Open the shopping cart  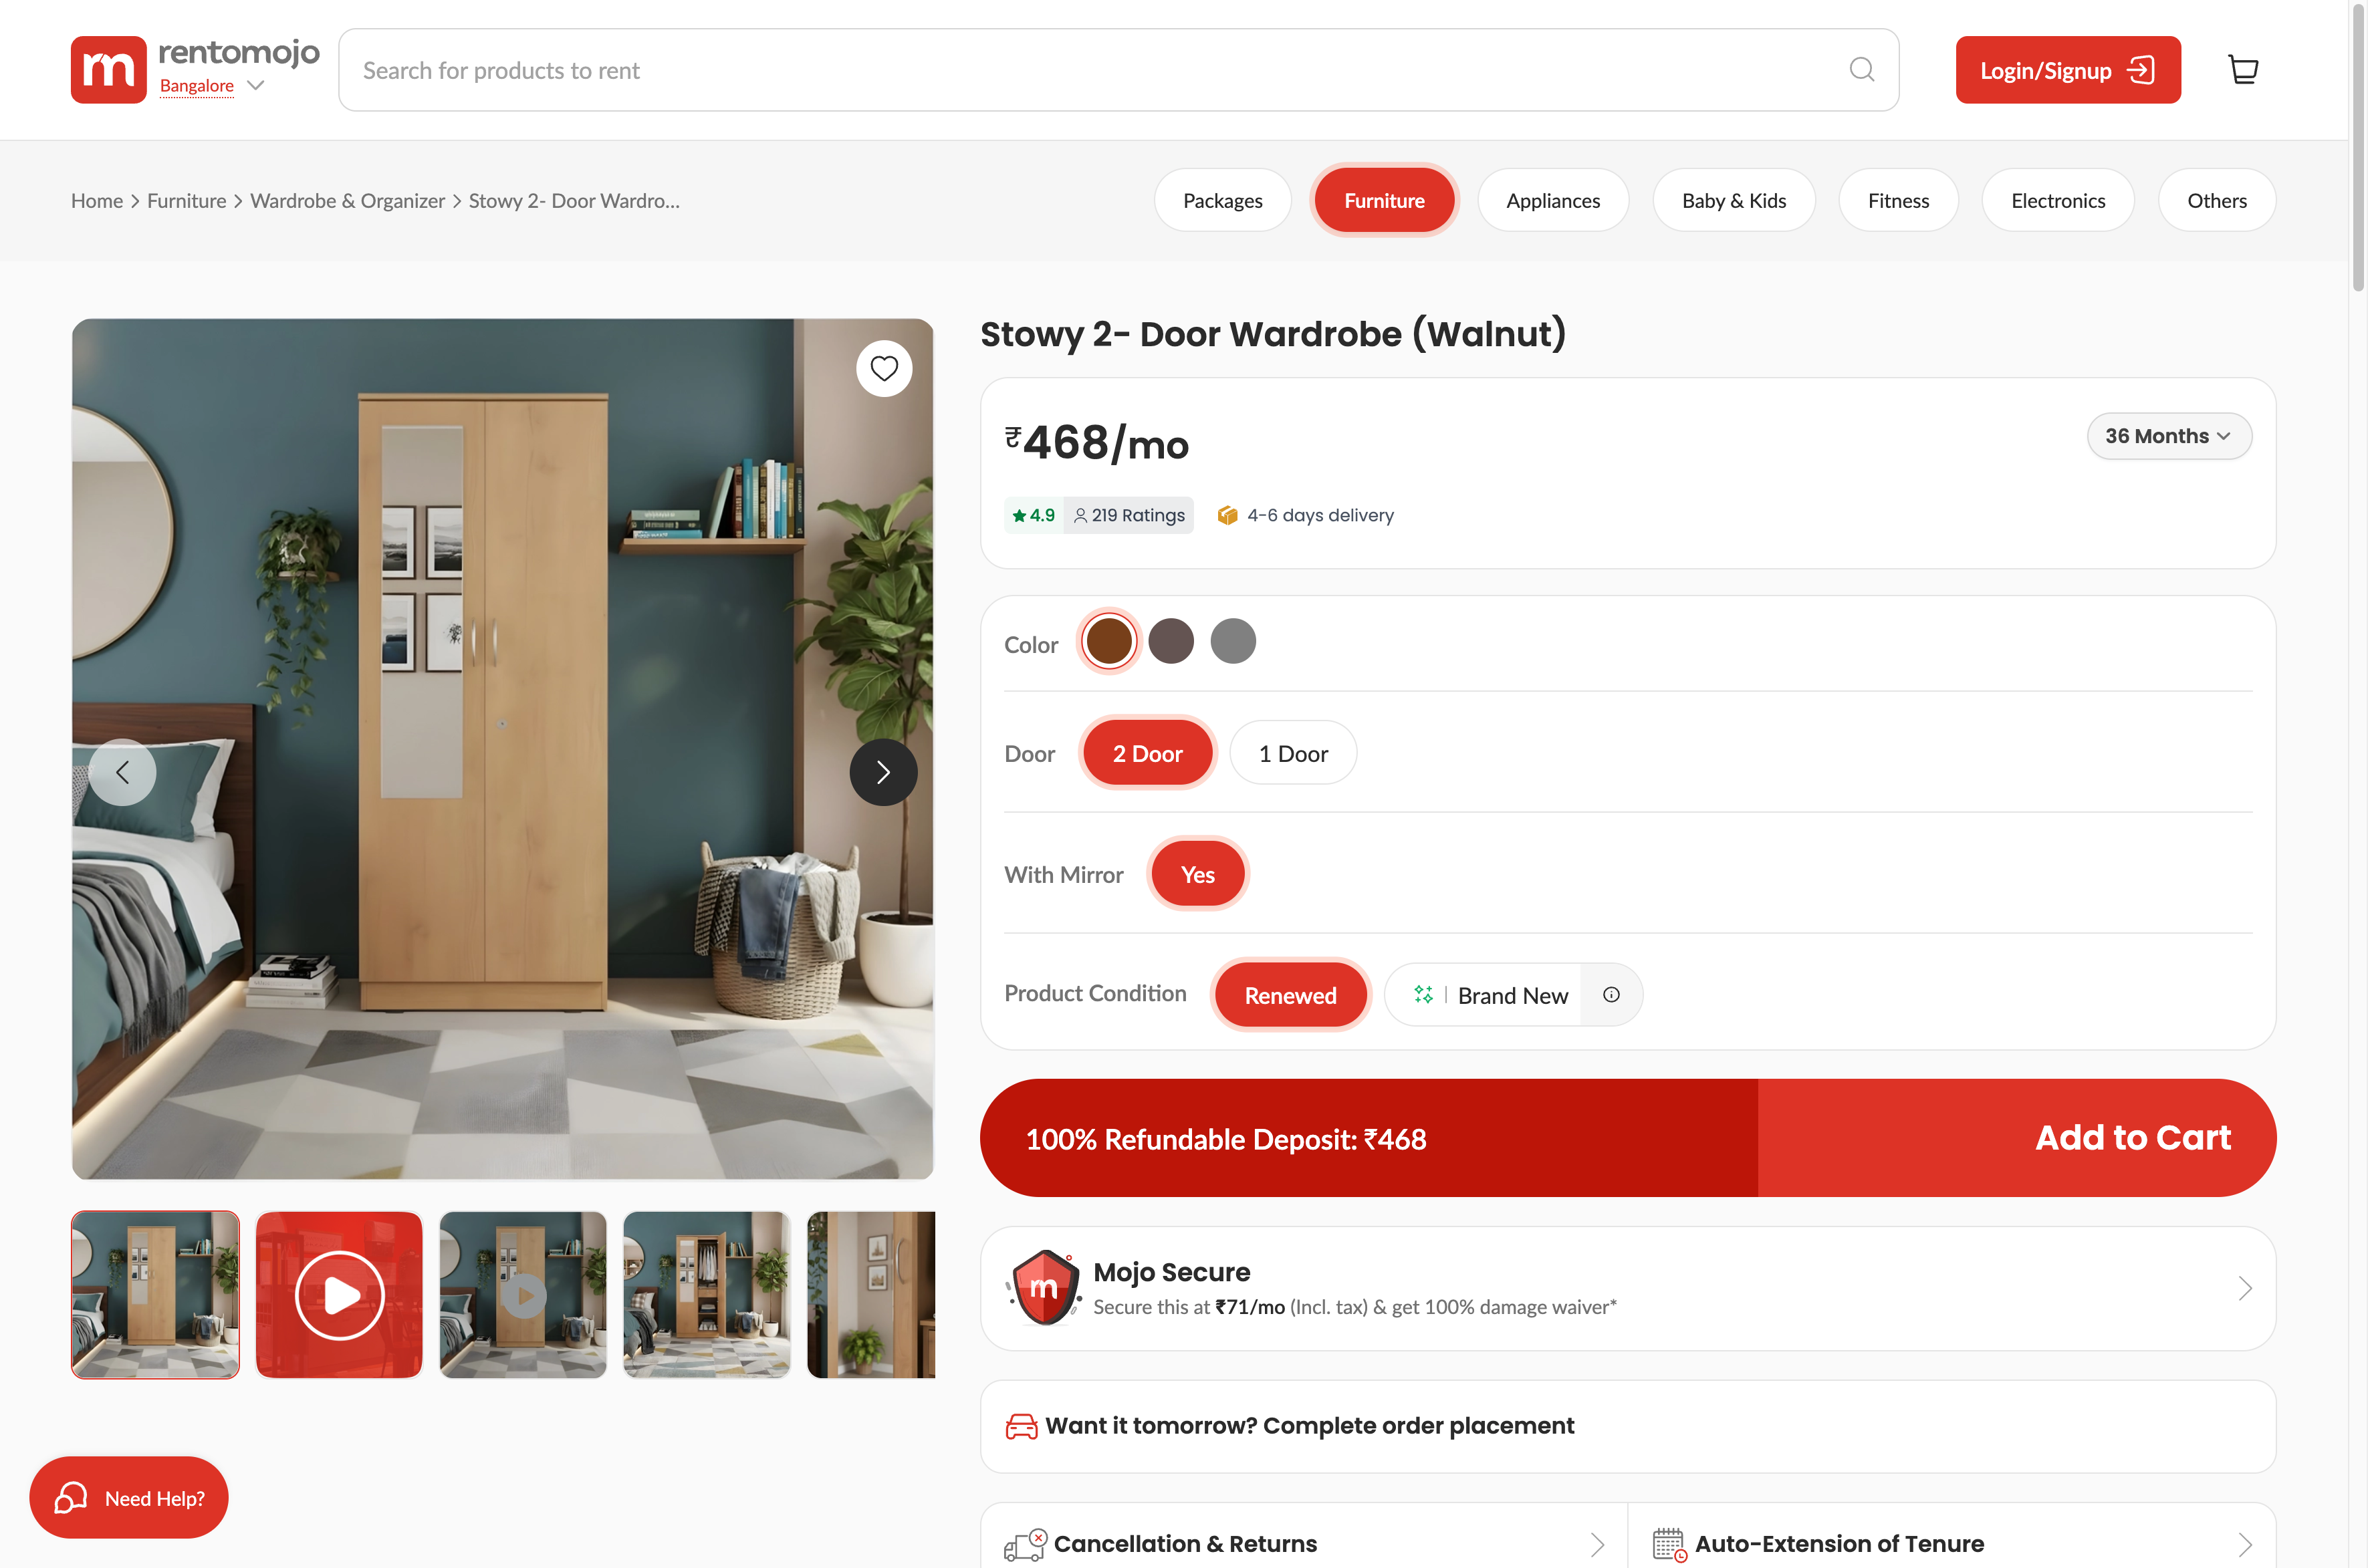[2243, 69]
